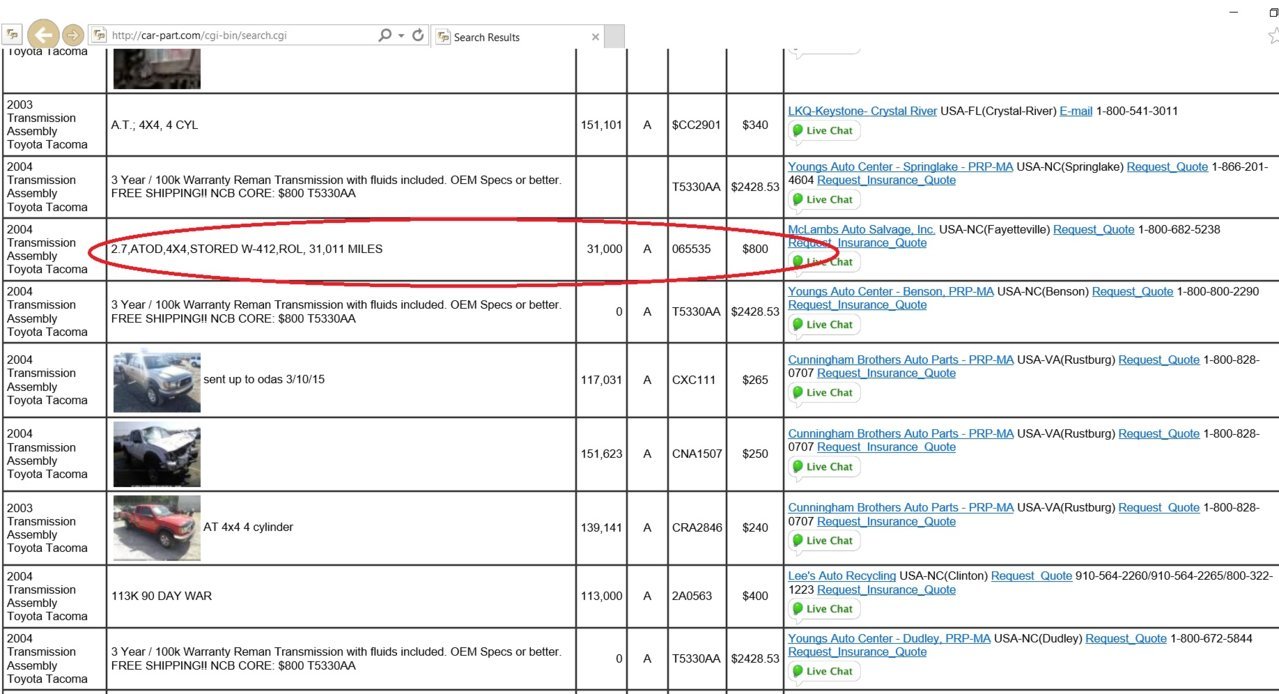
Task: Click Request_Quote for Youngs Benson
Action: 1132,292
